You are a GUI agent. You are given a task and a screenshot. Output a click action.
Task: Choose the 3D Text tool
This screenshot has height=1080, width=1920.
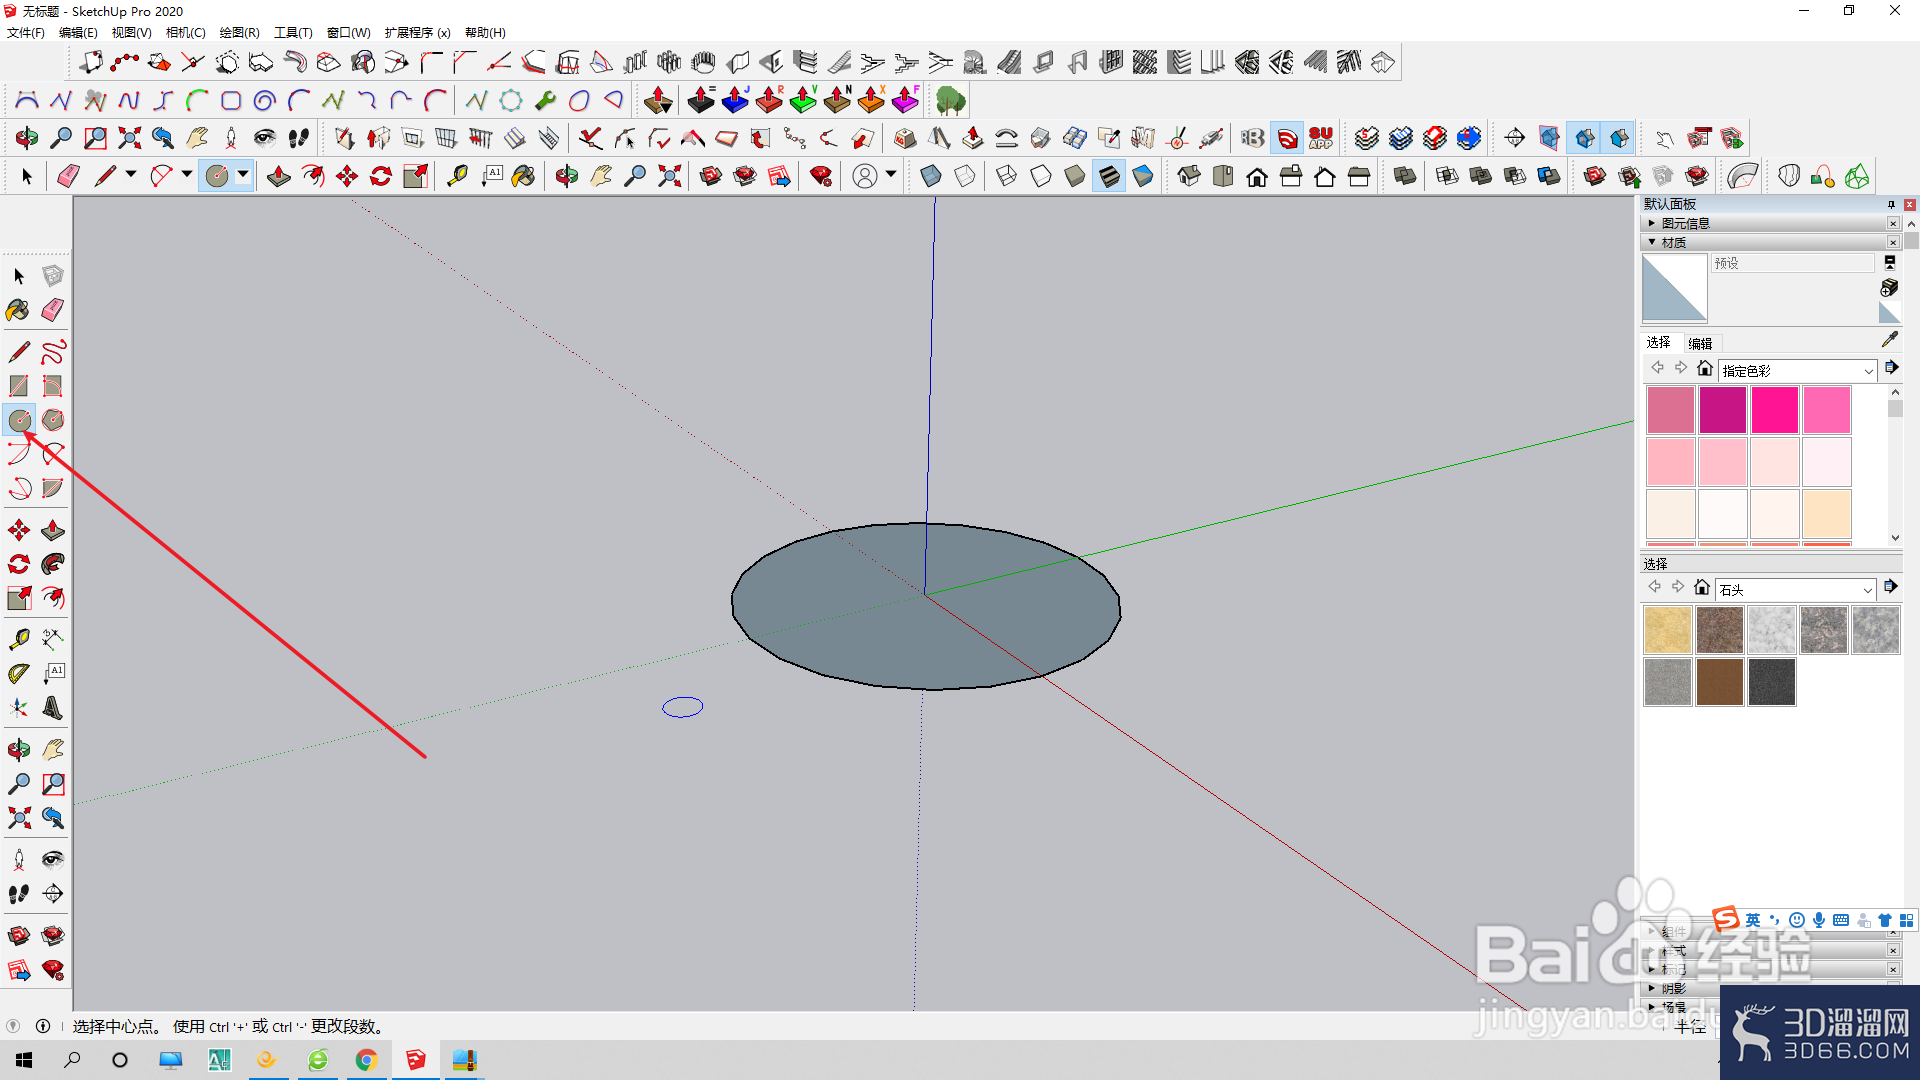click(53, 708)
